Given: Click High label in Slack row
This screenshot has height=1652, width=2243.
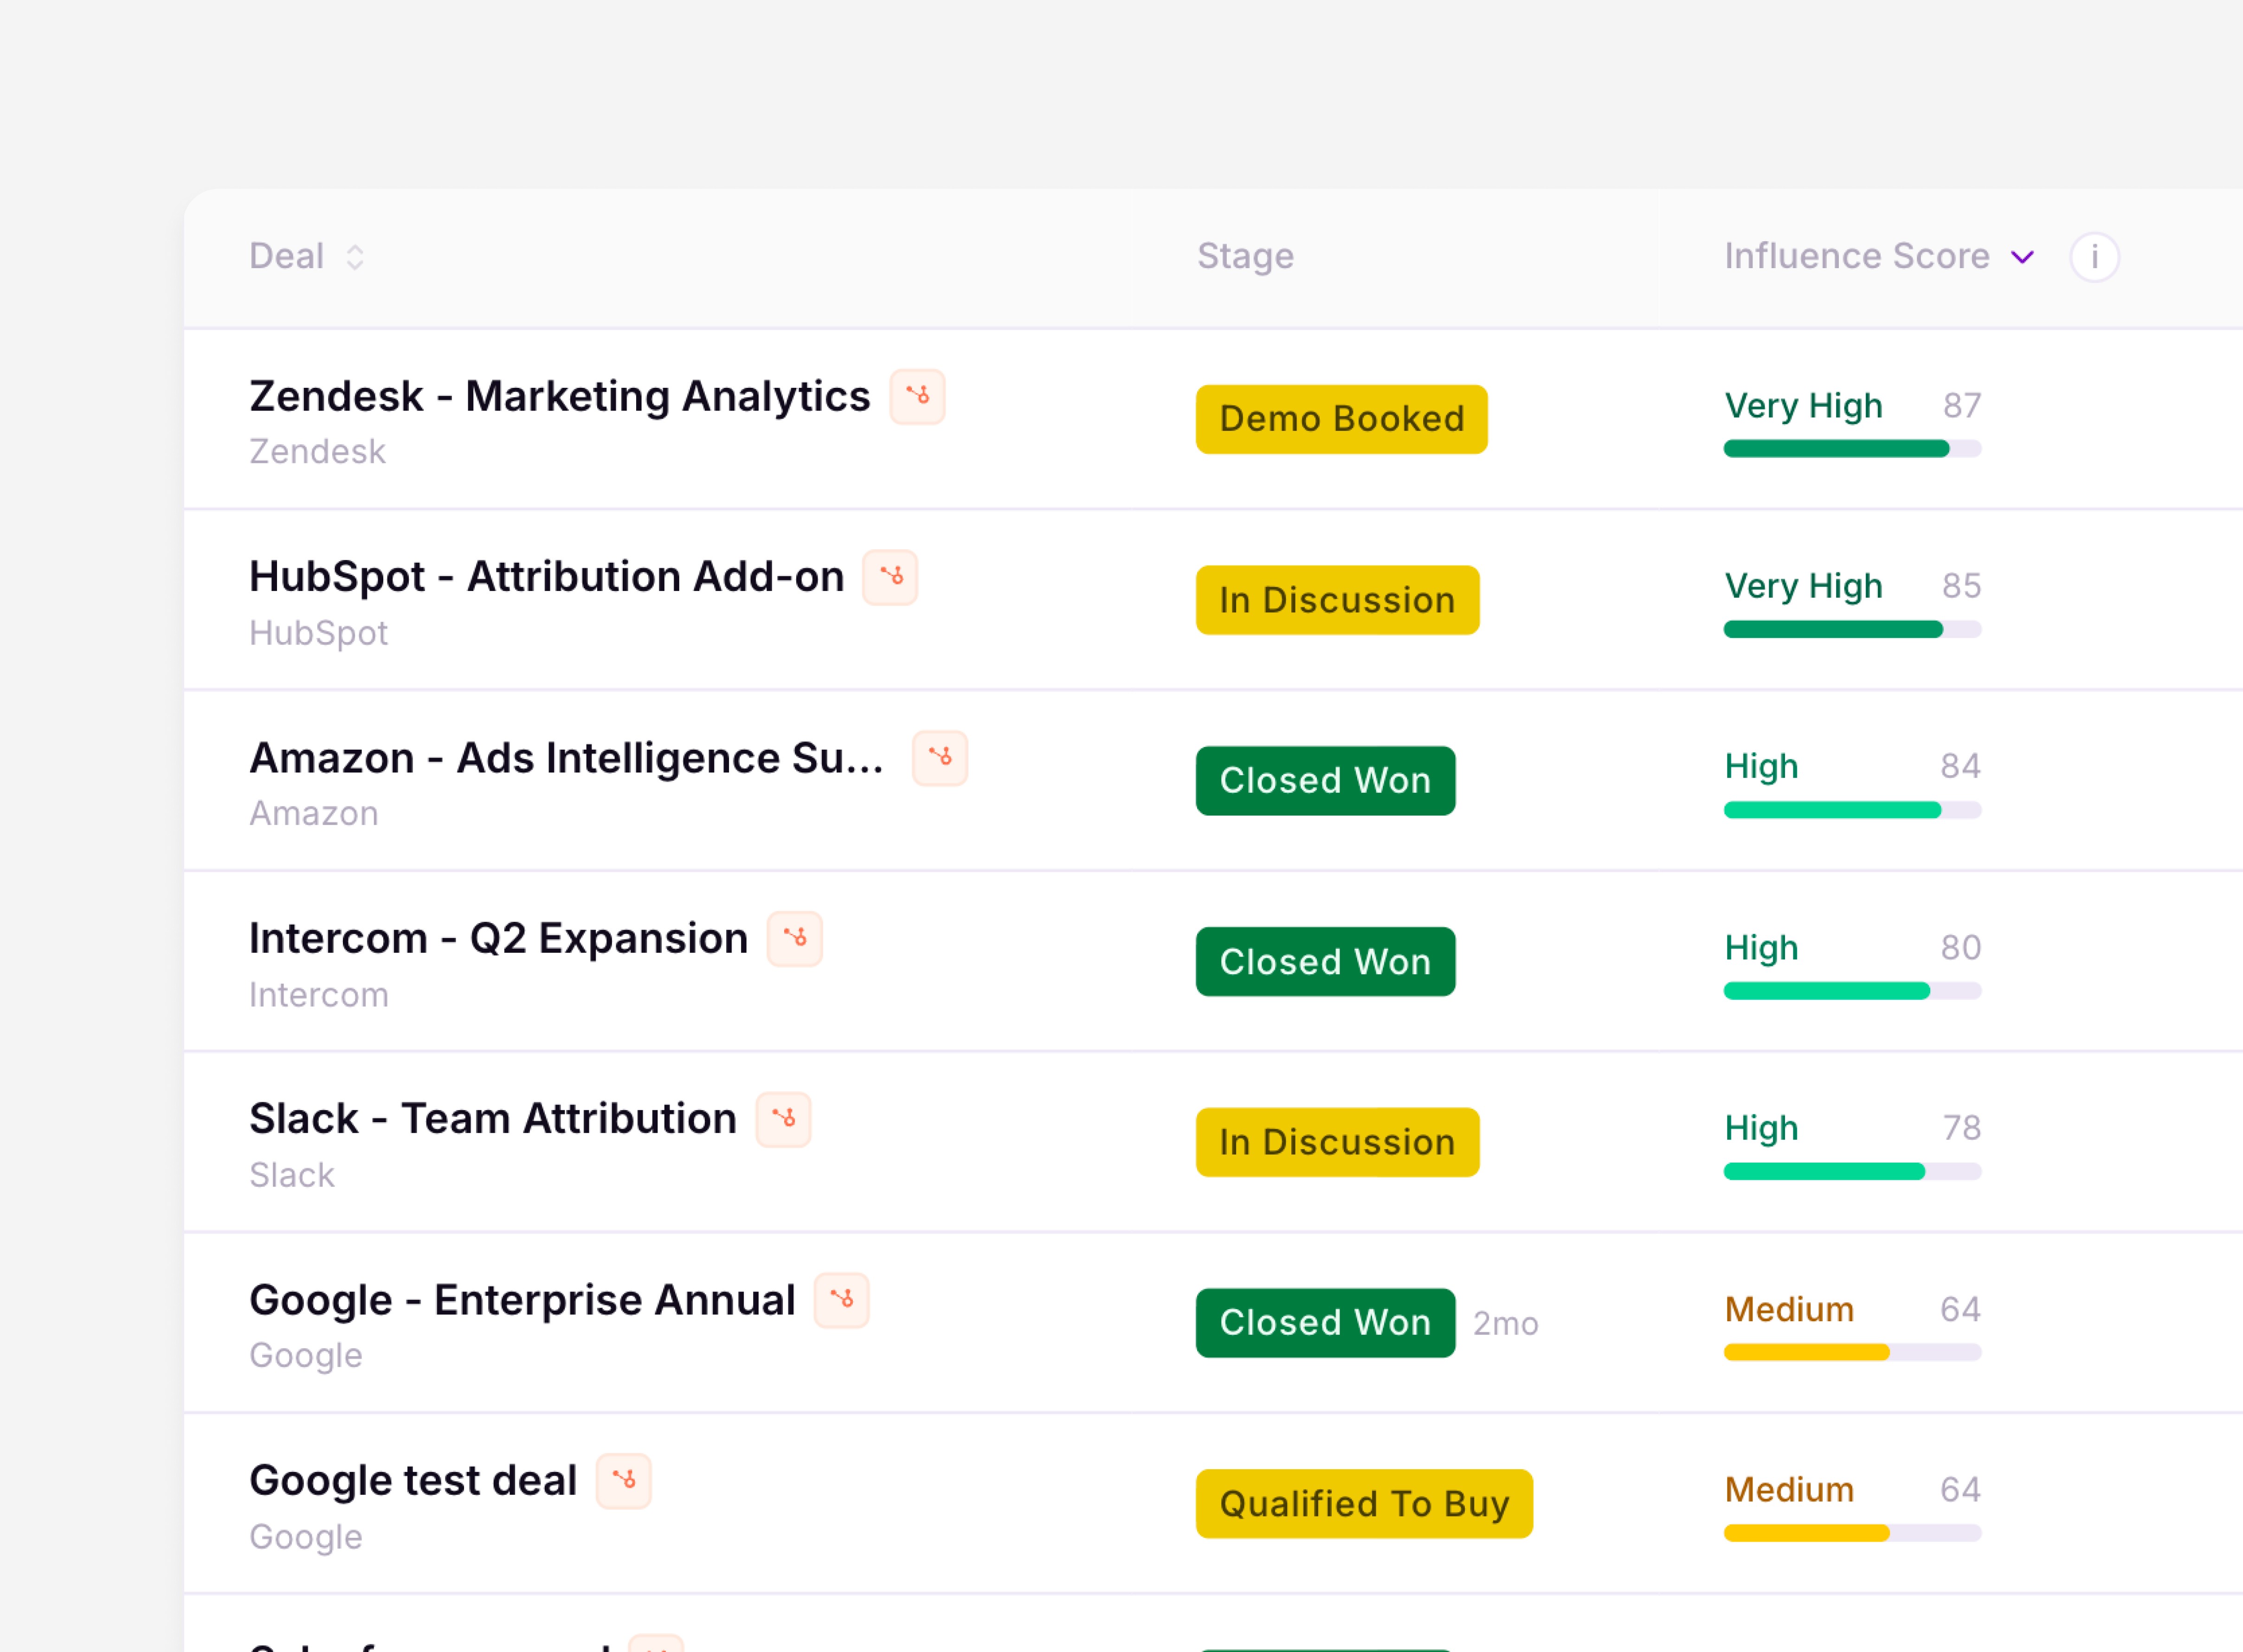Looking at the screenshot, I should [x=1761, y=1129].
